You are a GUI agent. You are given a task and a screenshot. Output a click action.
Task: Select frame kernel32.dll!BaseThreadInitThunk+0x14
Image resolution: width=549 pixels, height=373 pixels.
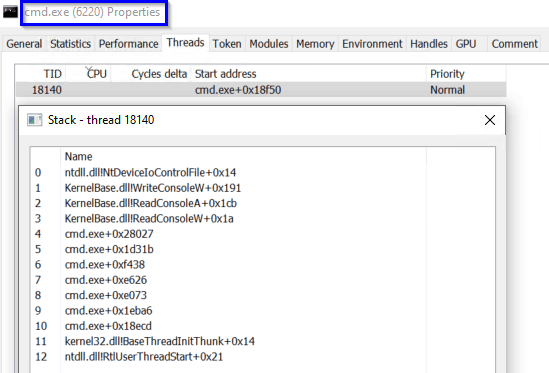pyautogui.click(x=160, y=341)
